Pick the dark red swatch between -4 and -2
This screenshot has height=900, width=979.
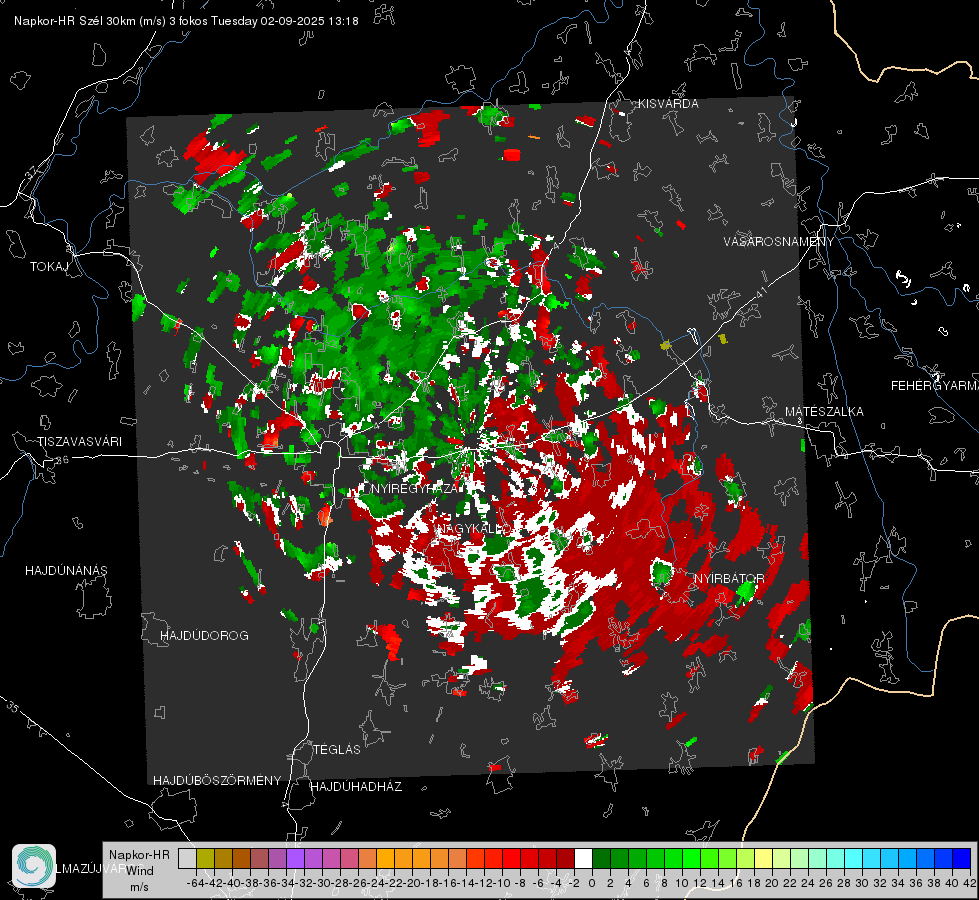tap(565, 859)
